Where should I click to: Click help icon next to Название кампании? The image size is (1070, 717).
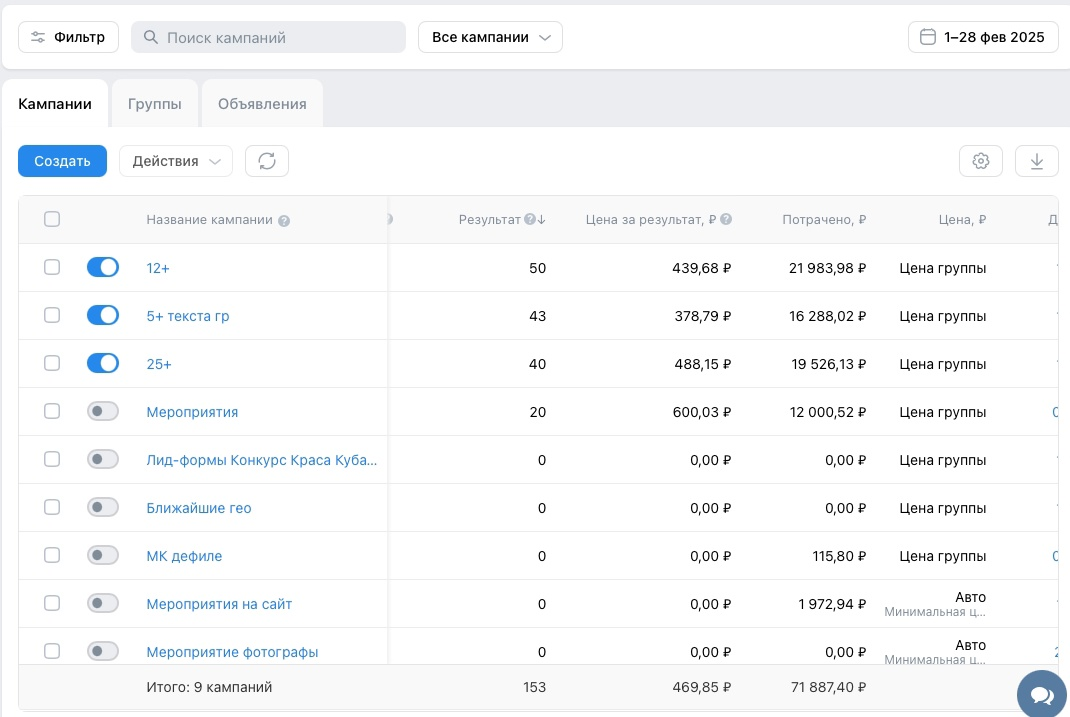284,220
